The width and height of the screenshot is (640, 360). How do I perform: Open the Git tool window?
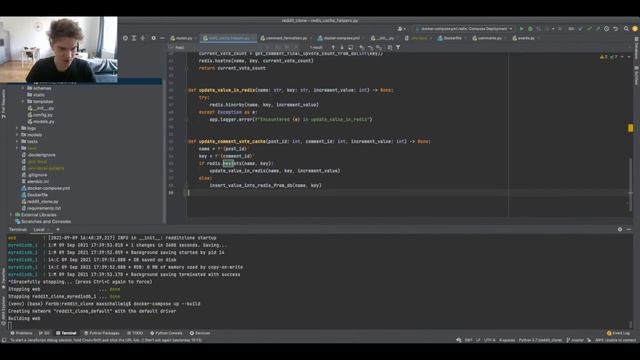[x=44, y=333]
